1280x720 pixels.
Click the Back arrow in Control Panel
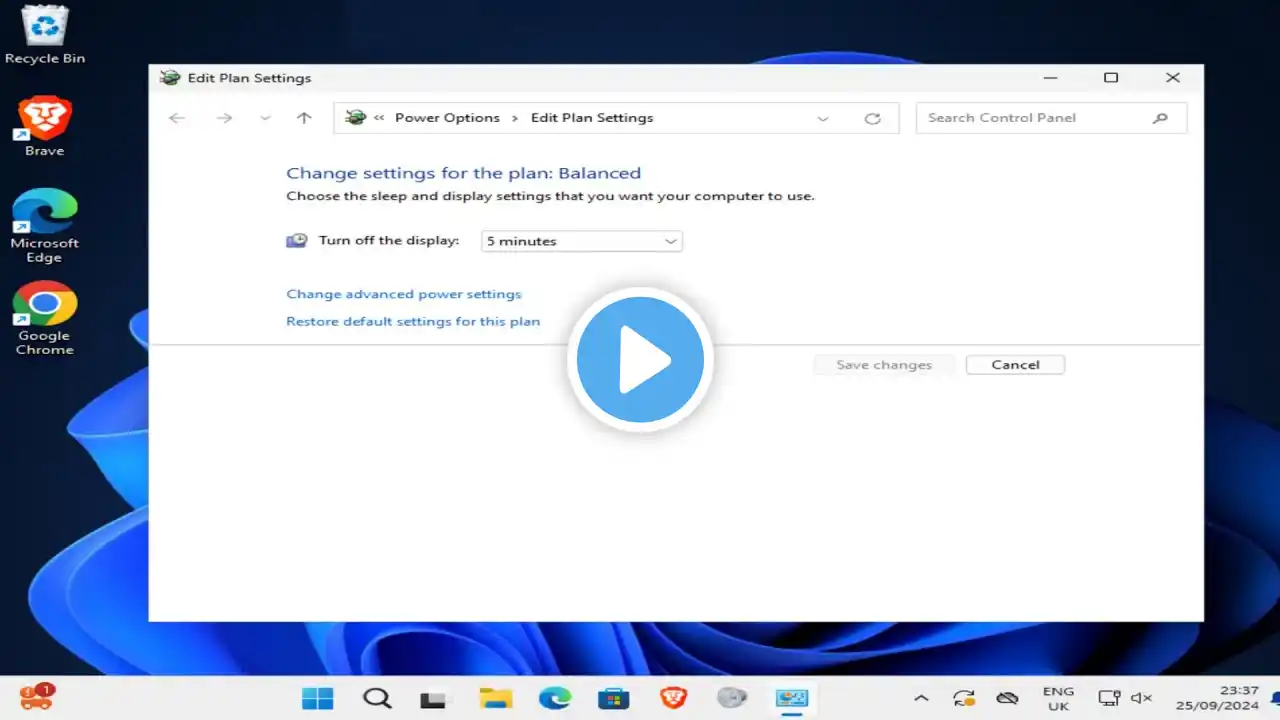(177, 118)
